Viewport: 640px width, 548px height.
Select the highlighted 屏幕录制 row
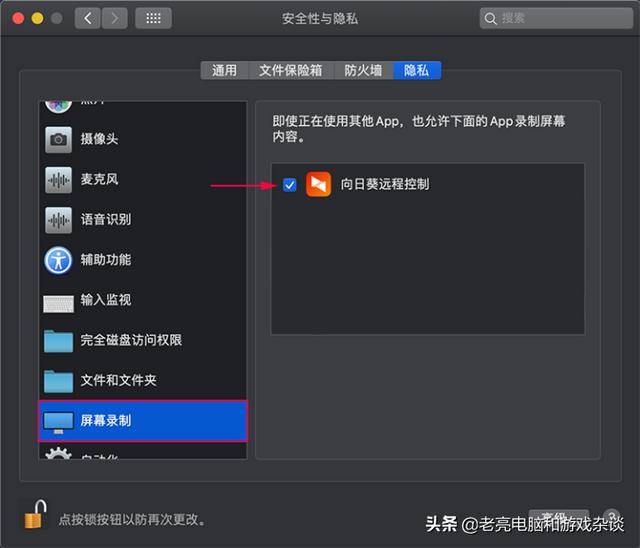pos(143,421)
